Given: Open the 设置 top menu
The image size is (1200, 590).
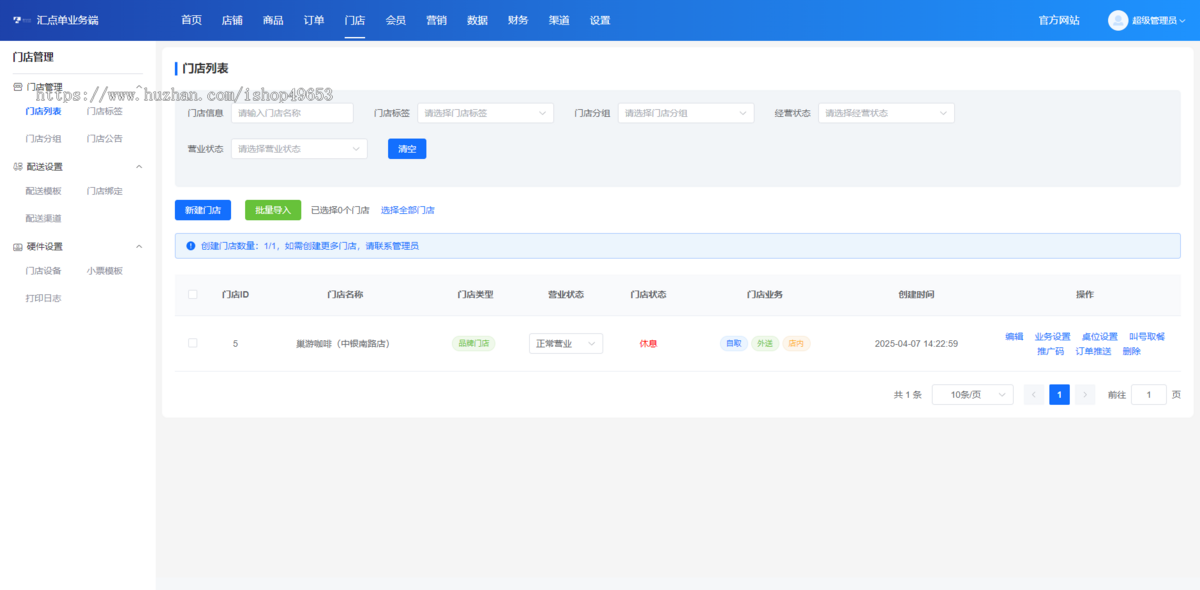Looking at the screenshot, I should [x=600, y=20].
